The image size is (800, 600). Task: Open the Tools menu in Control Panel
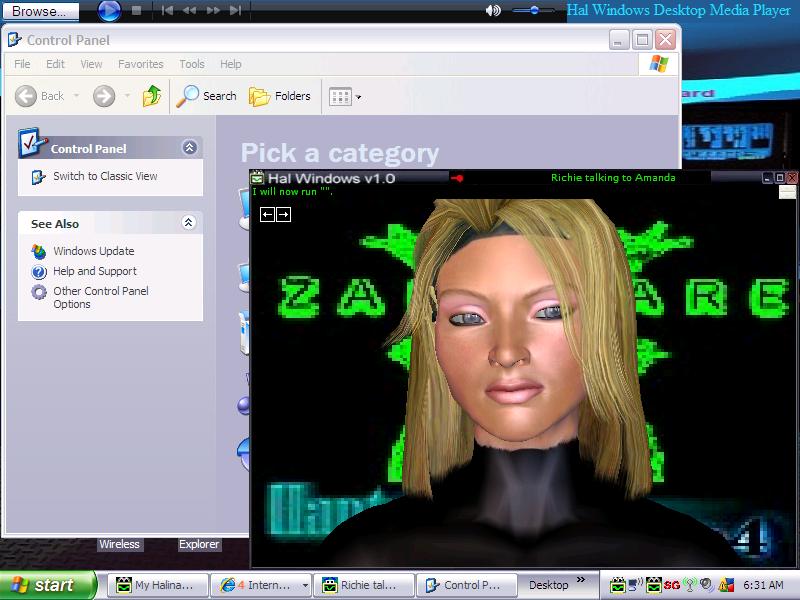[192, 64]
